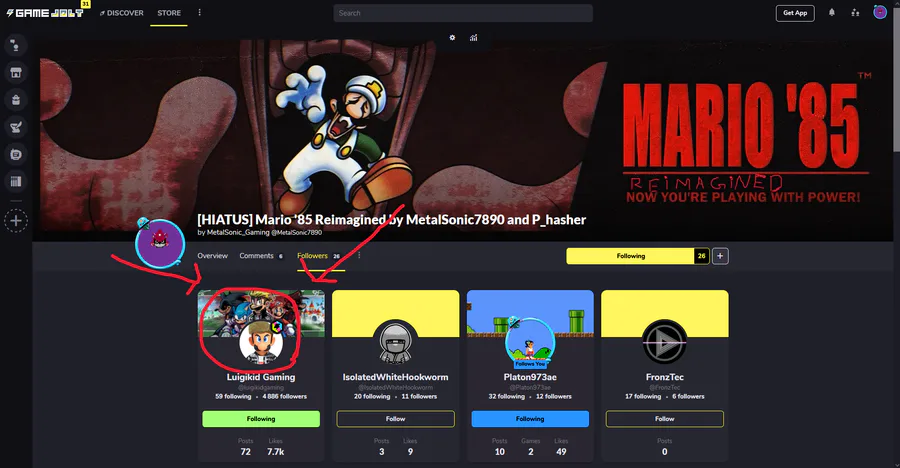Screen dimensions: 900x468
Task: Click the Luigikid Gaming avatar
Action: (x=261, y=343)
